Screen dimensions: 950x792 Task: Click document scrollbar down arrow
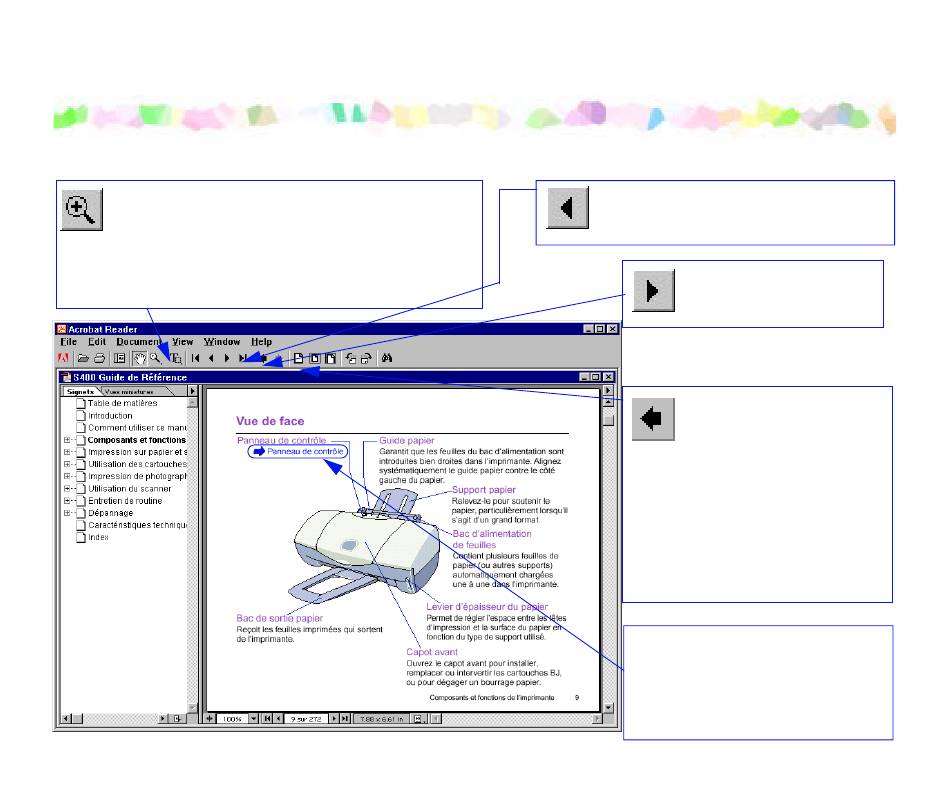[x=608, y=707]
